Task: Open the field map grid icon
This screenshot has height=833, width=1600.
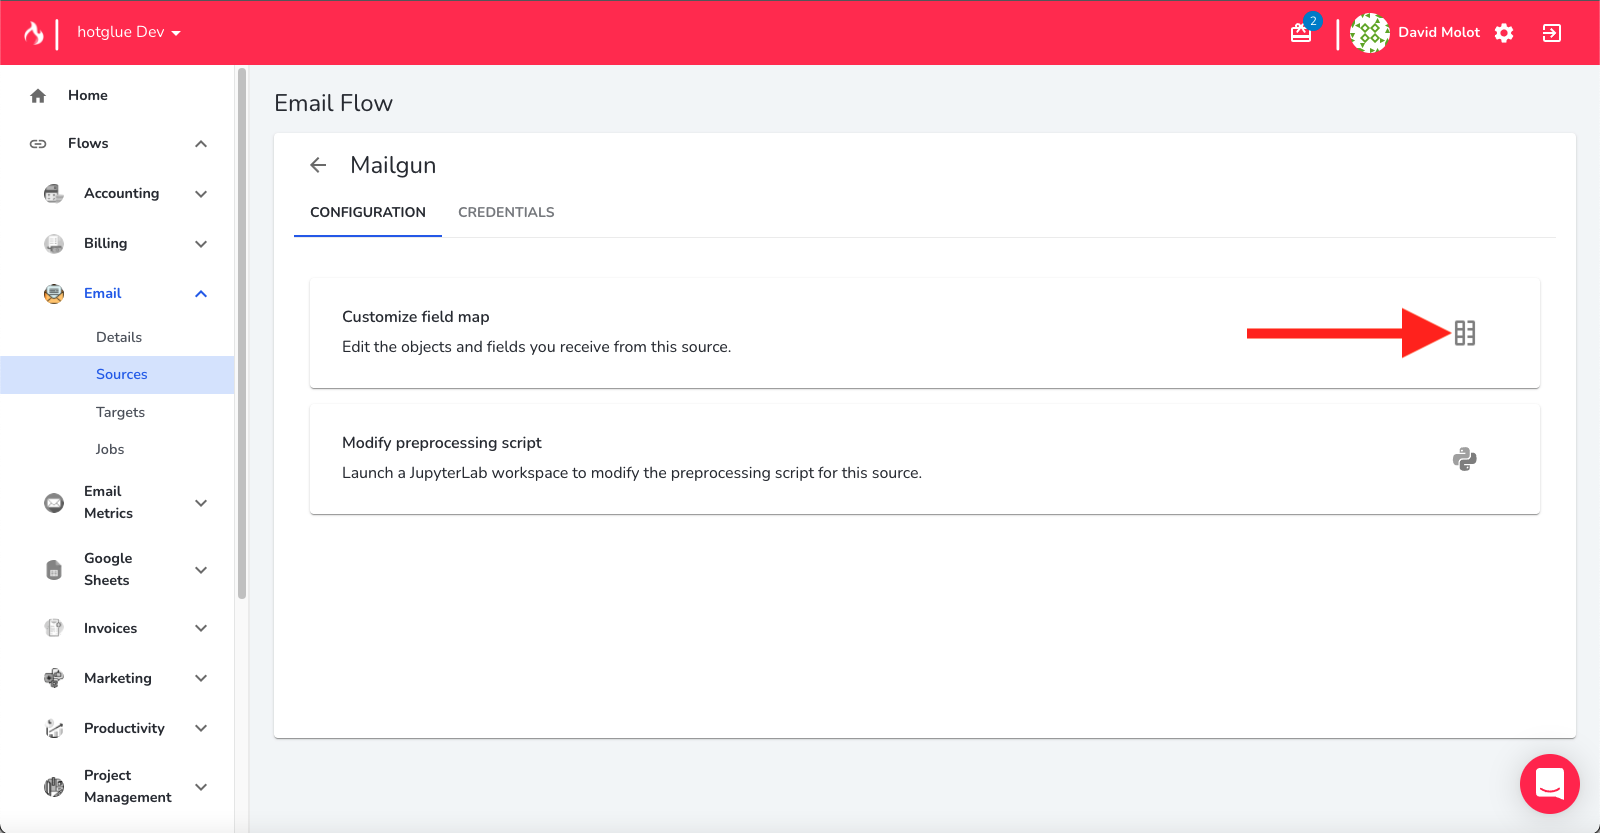Action: pos(1465,333)
